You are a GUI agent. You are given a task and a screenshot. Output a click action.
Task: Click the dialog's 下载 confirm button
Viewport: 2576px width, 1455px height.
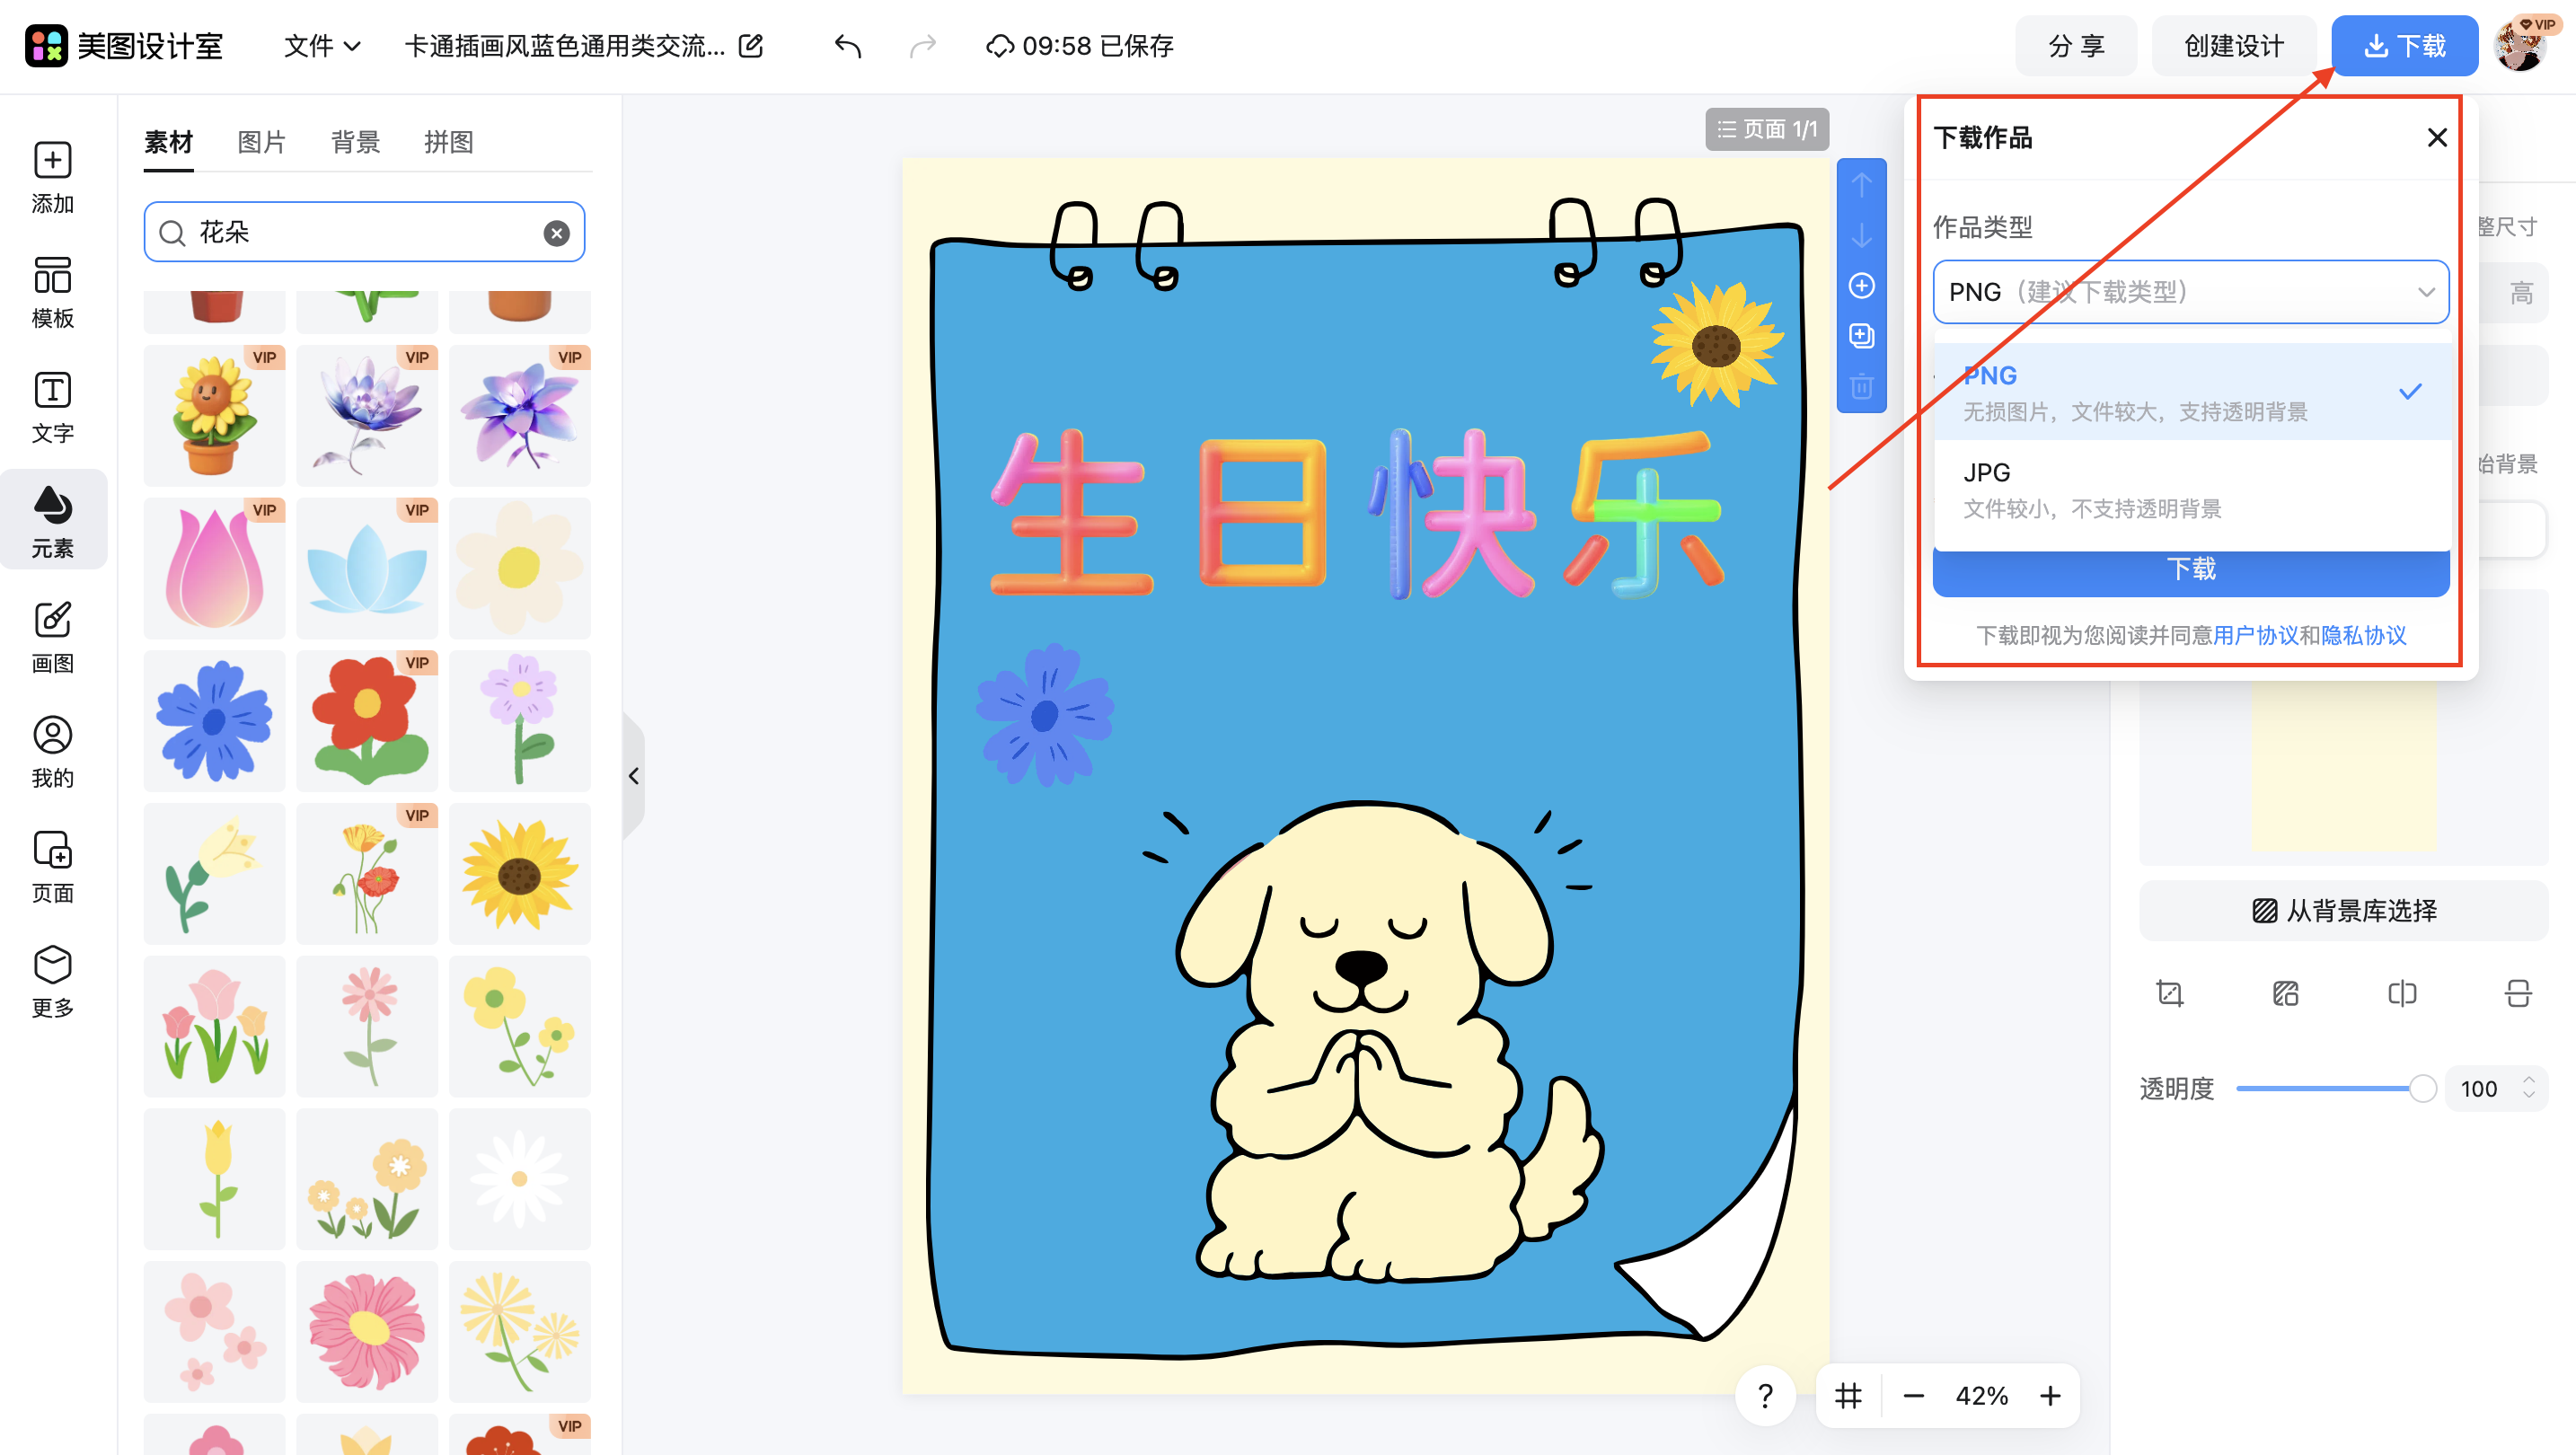2191,571
